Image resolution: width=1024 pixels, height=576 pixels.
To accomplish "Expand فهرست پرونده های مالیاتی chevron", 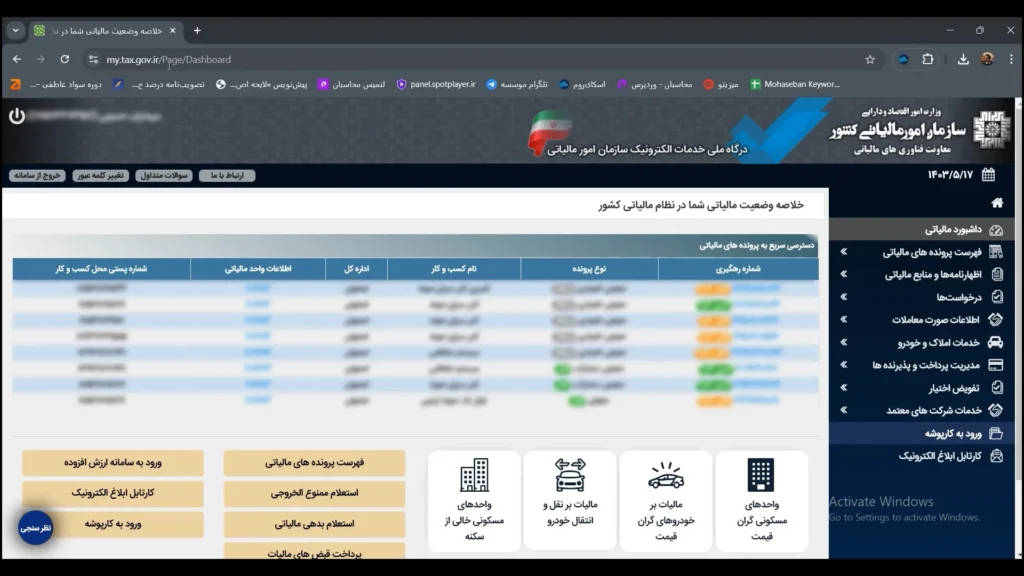I will (844, 251).
